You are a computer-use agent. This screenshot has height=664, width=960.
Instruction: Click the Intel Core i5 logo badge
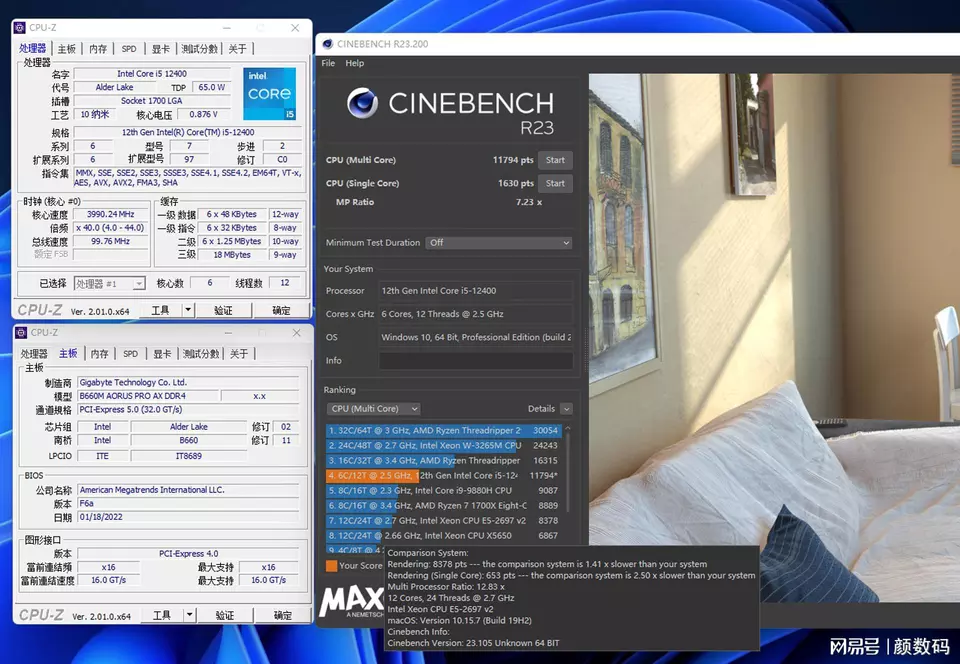point(269,94)
